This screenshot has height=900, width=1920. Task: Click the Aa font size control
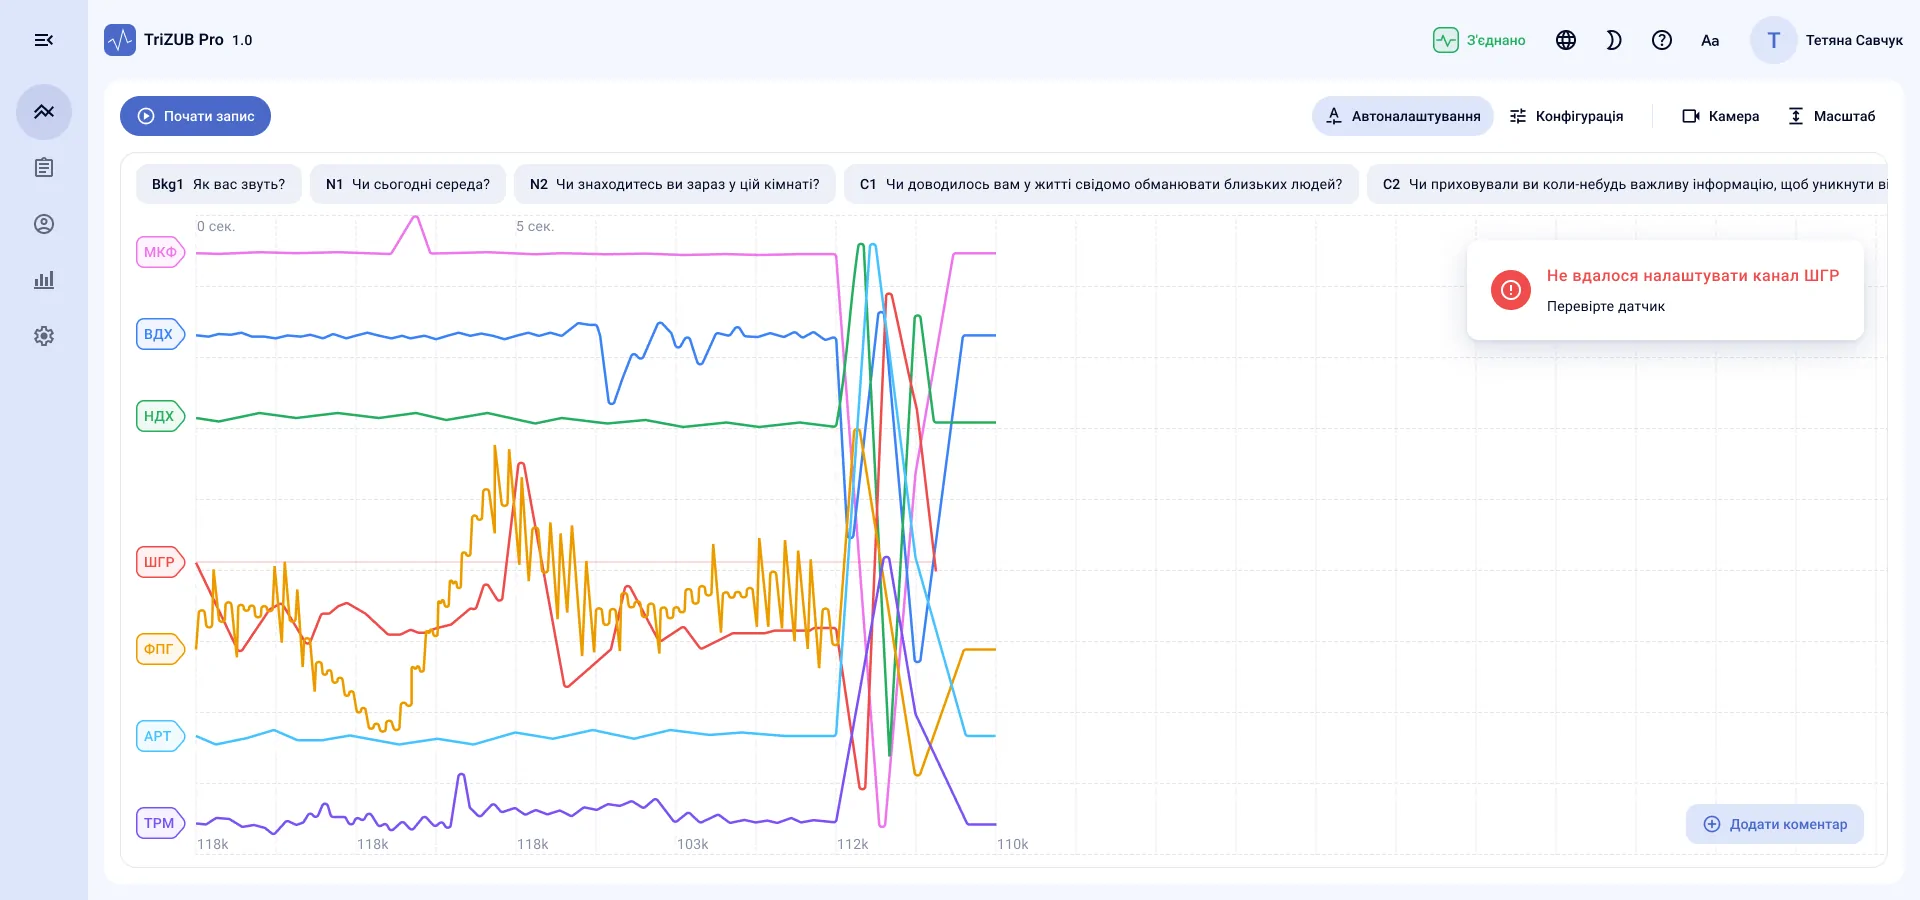(x=1710, y=40)
